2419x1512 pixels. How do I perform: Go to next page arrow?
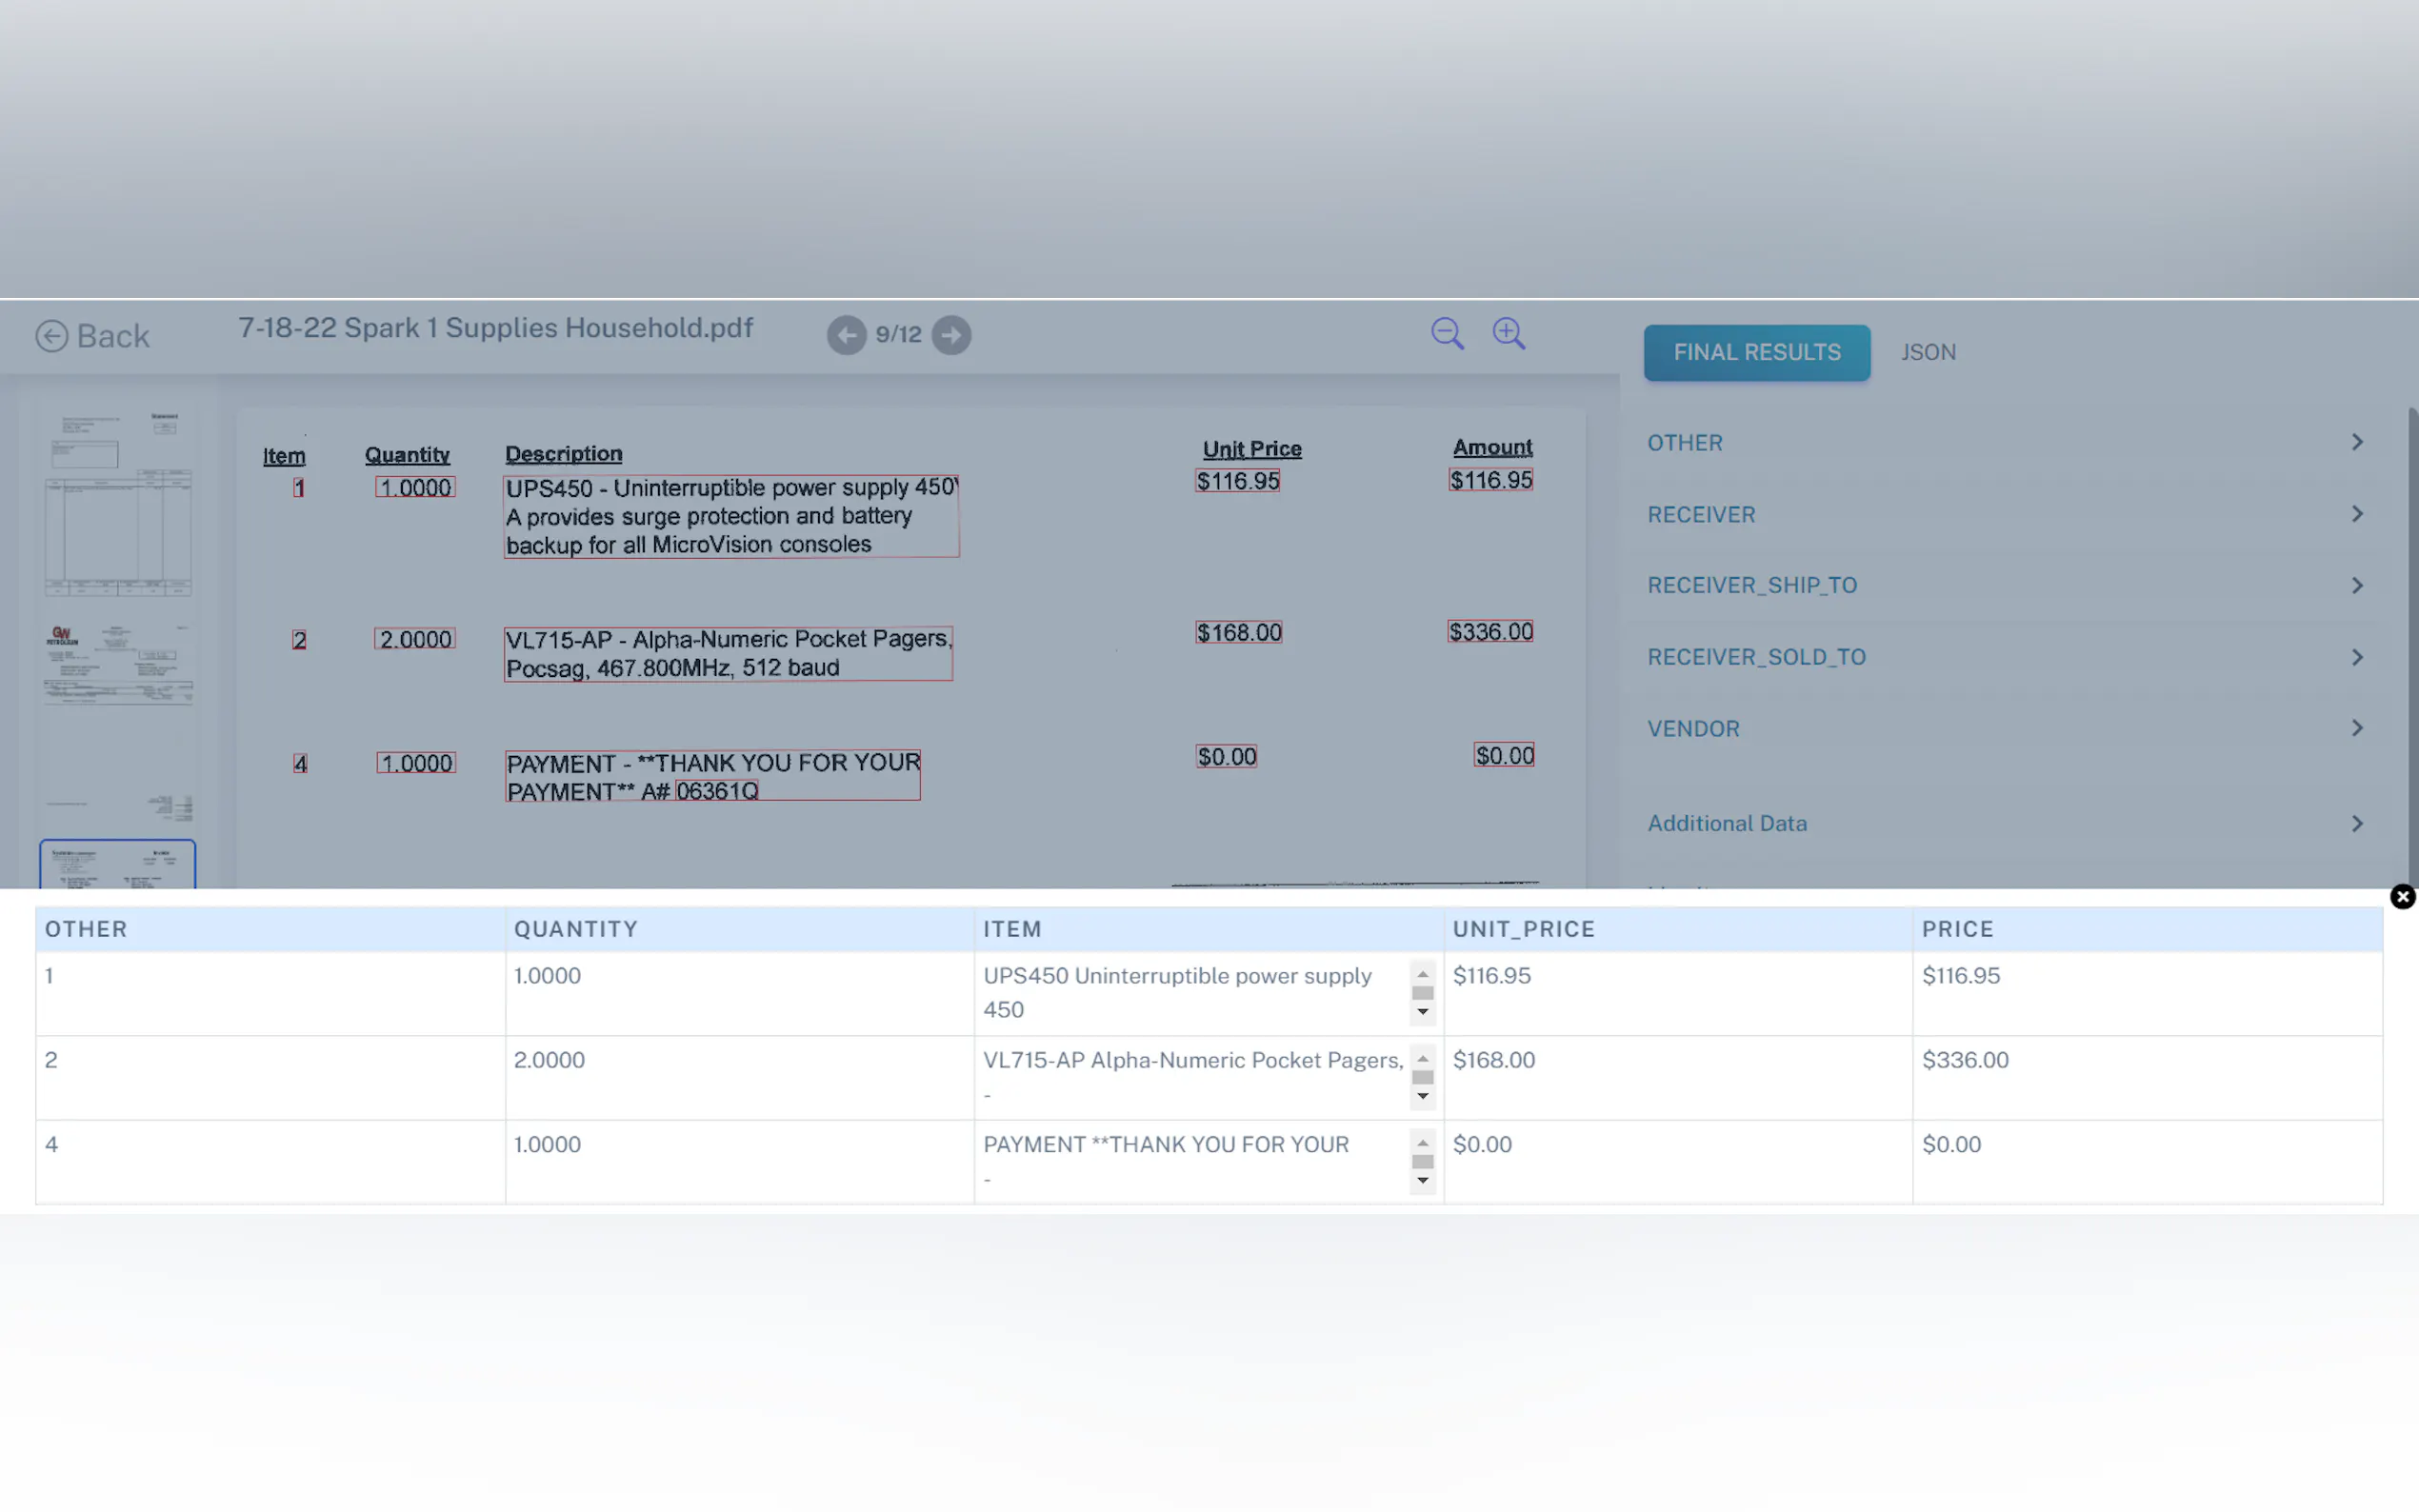click(x=951, y=335)
